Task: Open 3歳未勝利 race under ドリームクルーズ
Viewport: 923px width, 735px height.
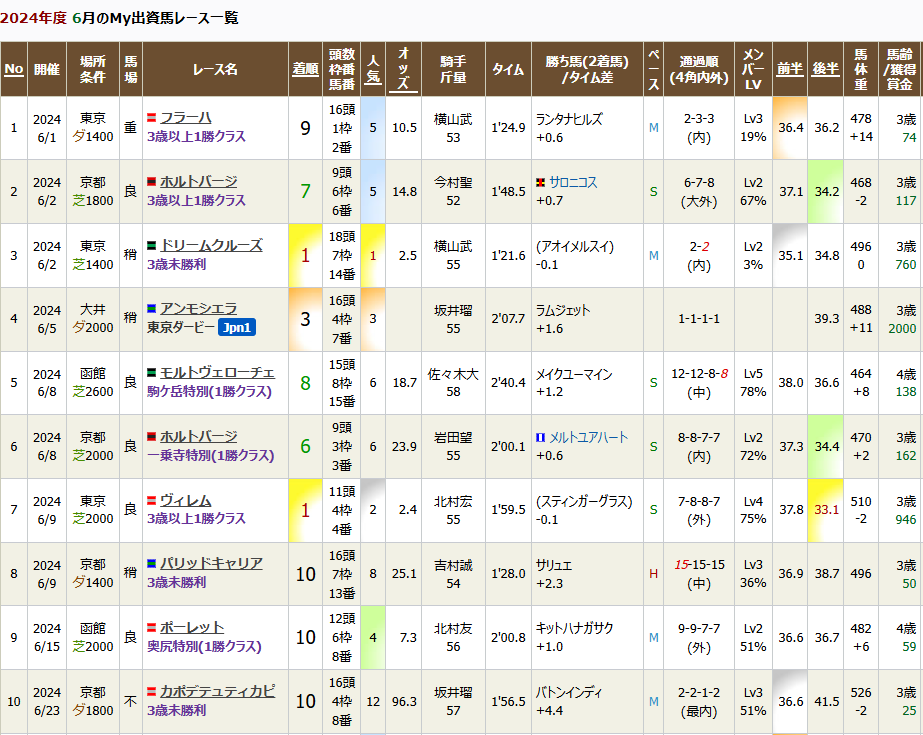Action: [x=177, y=265]
